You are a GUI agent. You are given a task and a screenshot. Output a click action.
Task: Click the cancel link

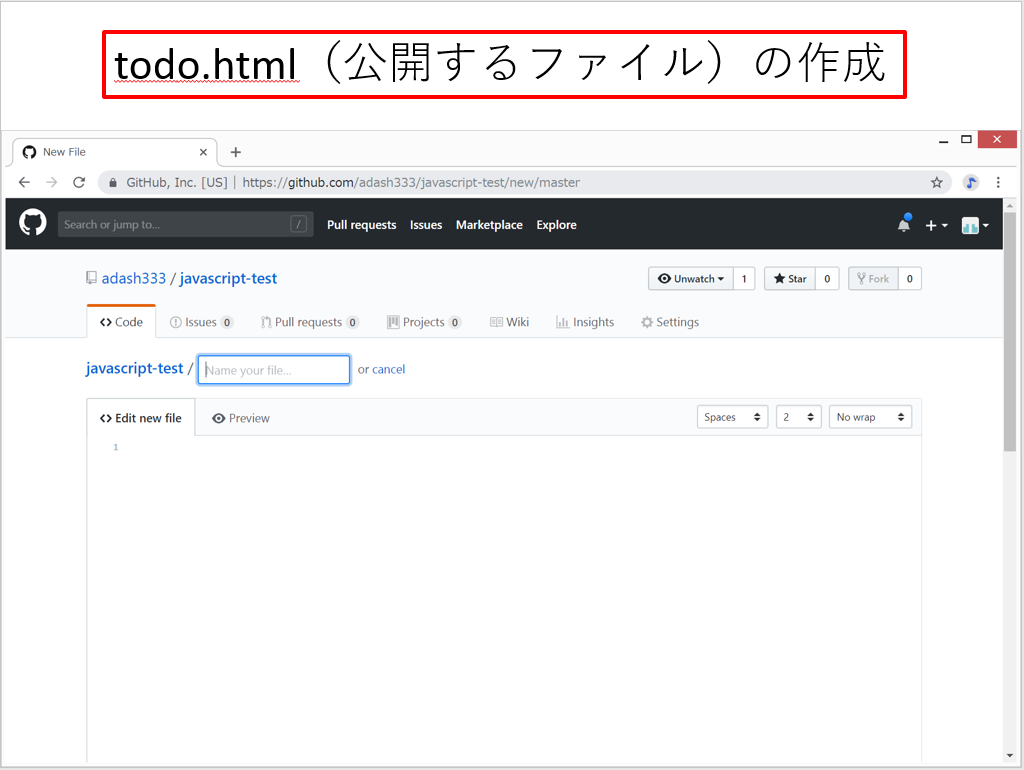(388, 370)
